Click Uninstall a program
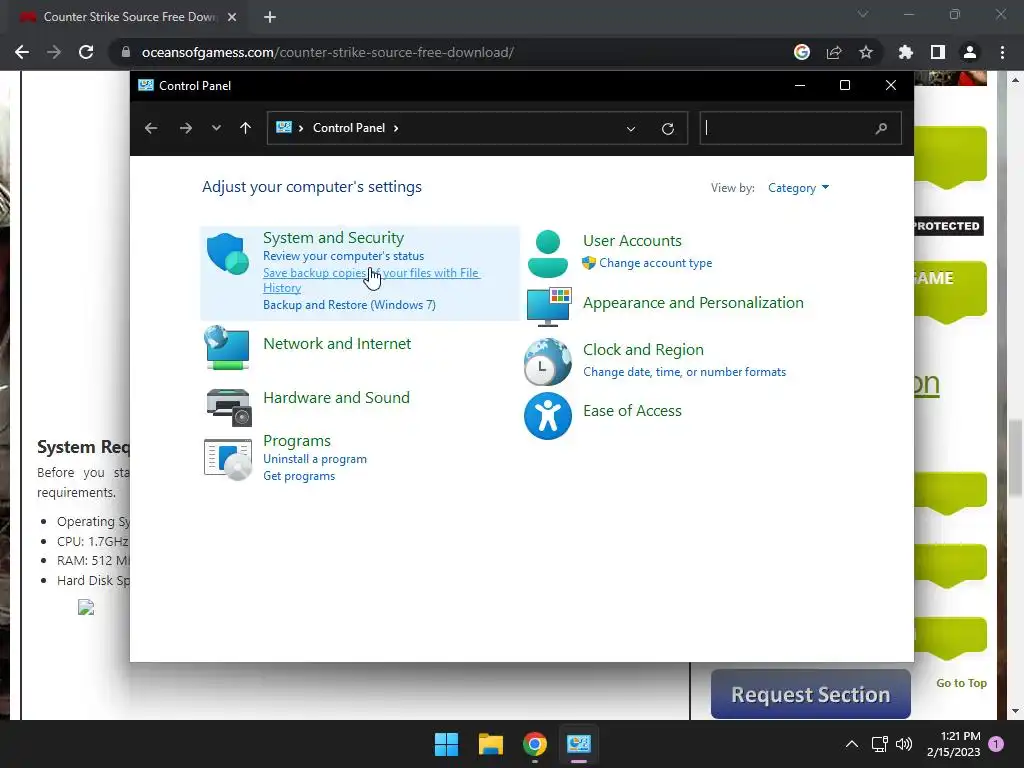Screen dimensions: 1024x768 315,459
